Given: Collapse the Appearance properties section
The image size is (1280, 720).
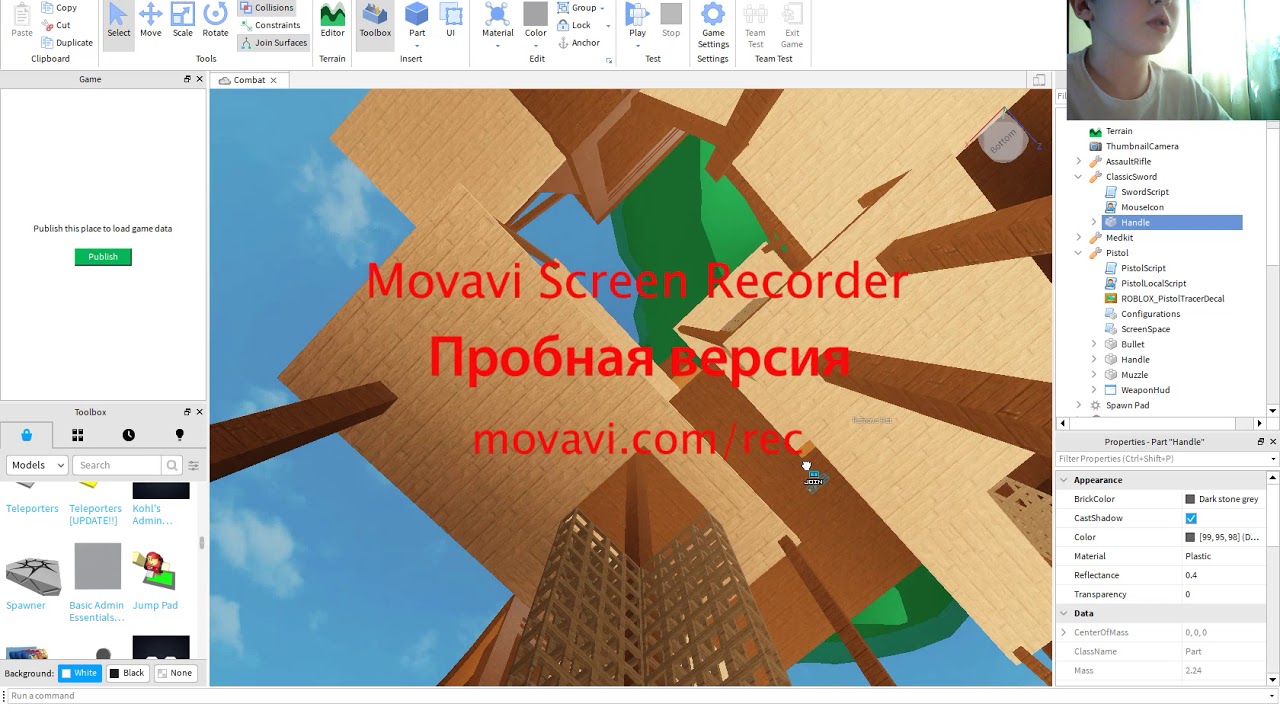Looking at the screenshot, I should (x=1064, y=480).
